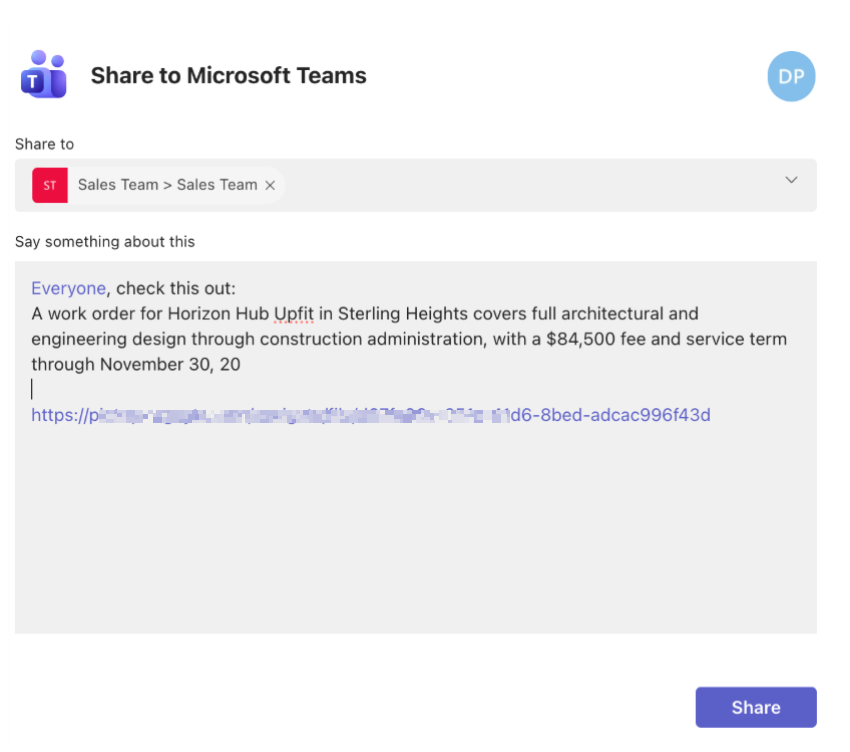Click into the message text area
The height and width of the screenshot is (752, 850).
416,447
